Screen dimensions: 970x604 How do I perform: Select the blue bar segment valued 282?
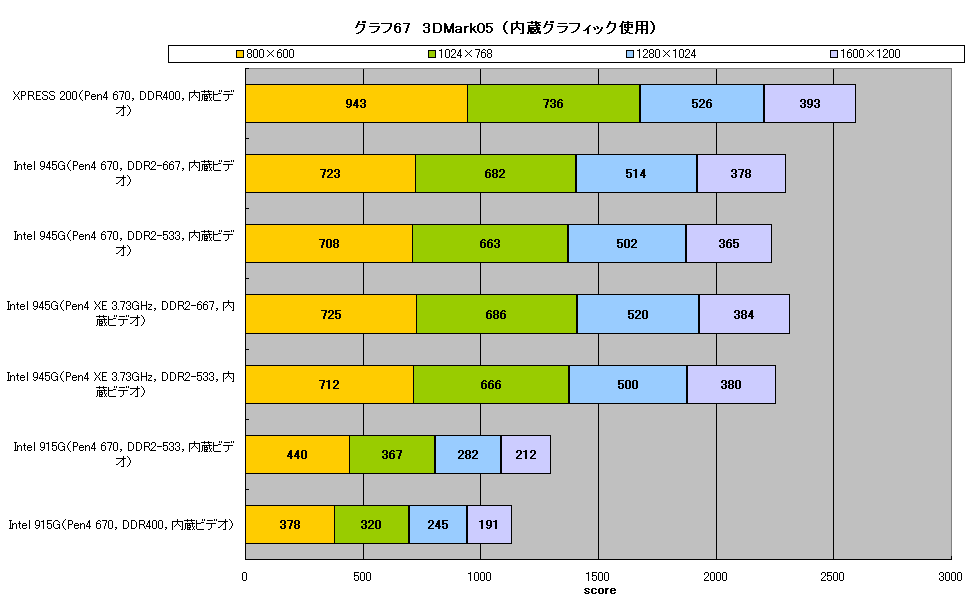click(468, 454)
